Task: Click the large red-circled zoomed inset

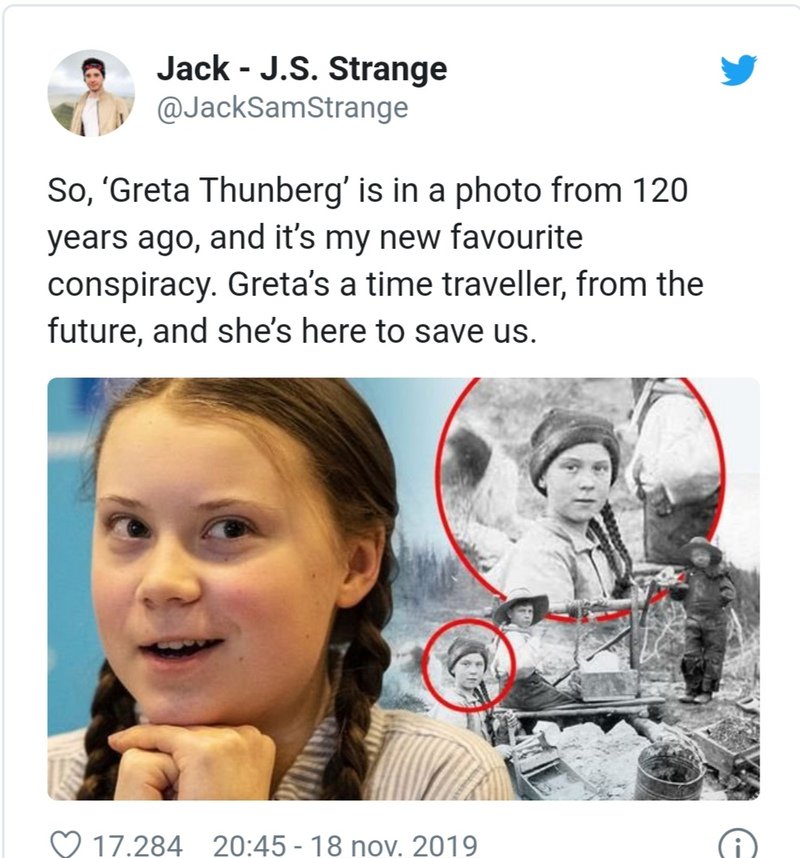Action: (581, 498)
